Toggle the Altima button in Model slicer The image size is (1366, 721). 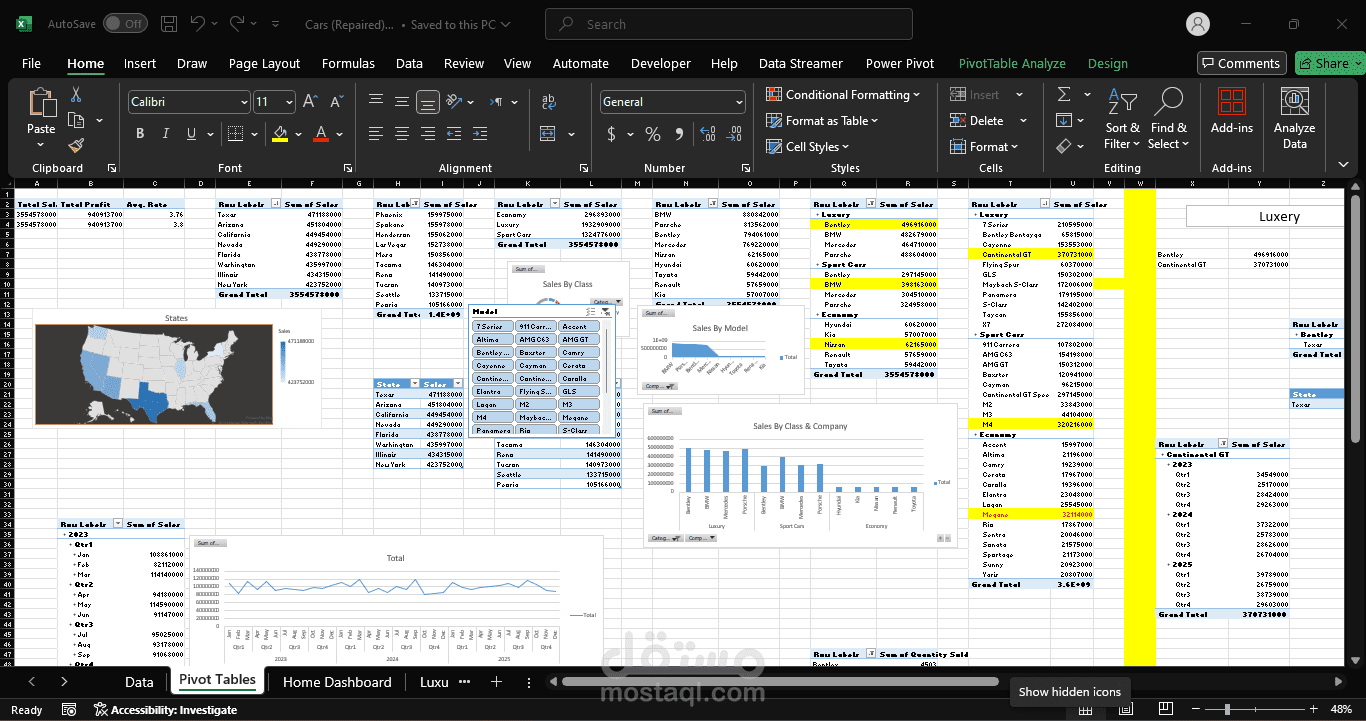[x=493, y=340]
